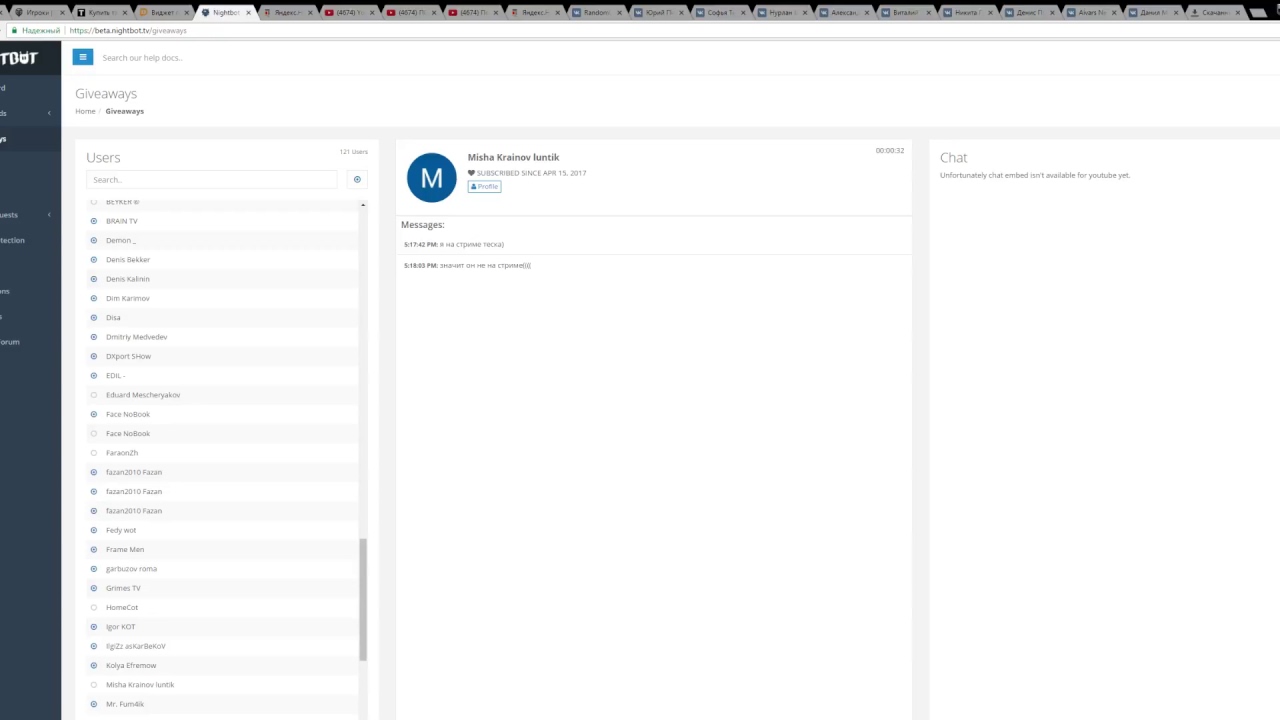The height and width of the screenshot is (720, 1280).
Task: Click the secure lock icon in address bar
Action: coord(14,31)
